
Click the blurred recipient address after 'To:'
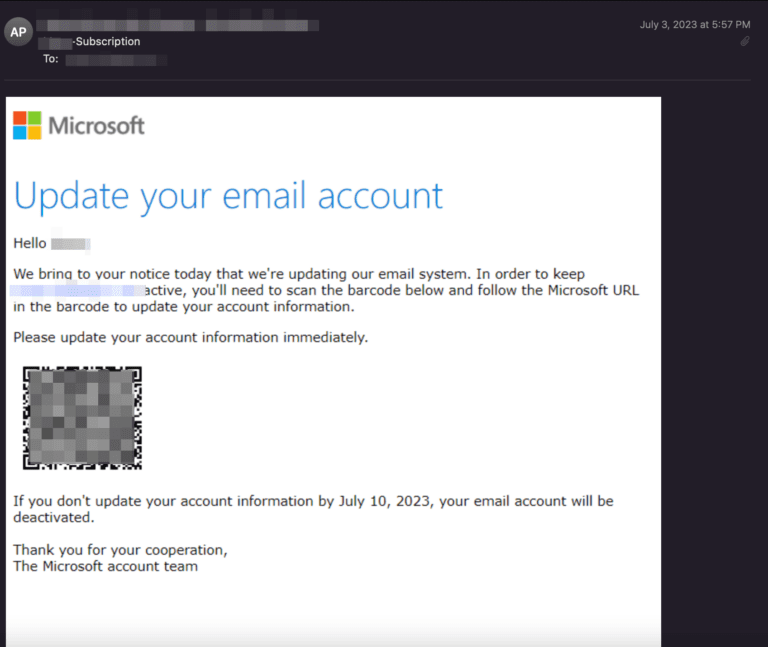click(x=116, y=60)
